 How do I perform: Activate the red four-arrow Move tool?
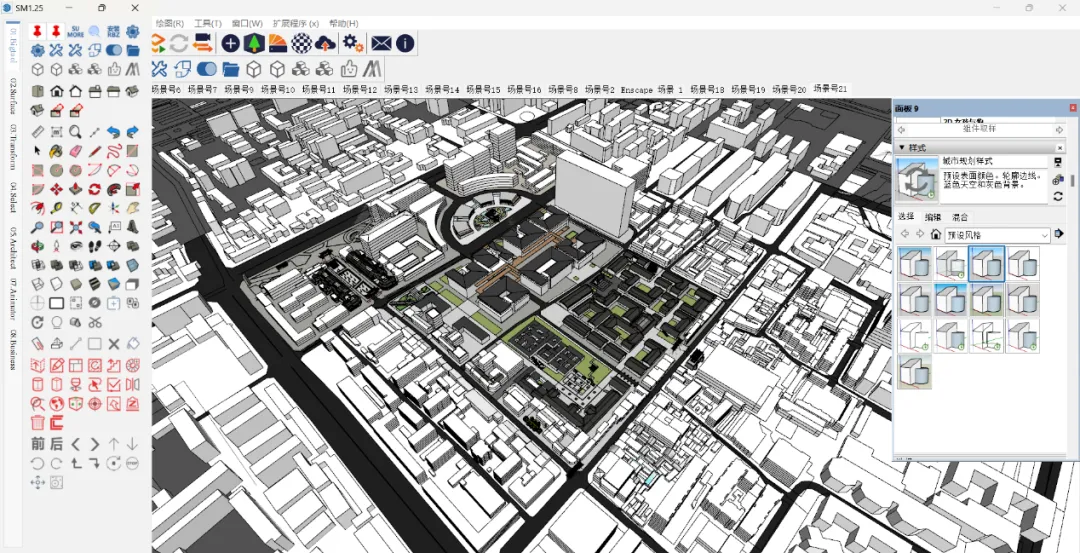point(56,189)
